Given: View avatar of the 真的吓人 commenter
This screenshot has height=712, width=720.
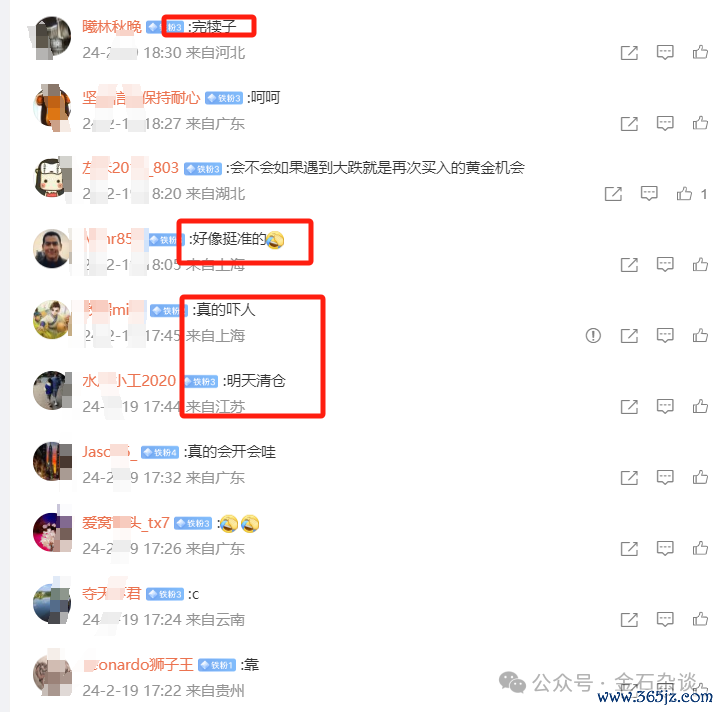Looking at the screenshot, I should (x=52, y=320).
